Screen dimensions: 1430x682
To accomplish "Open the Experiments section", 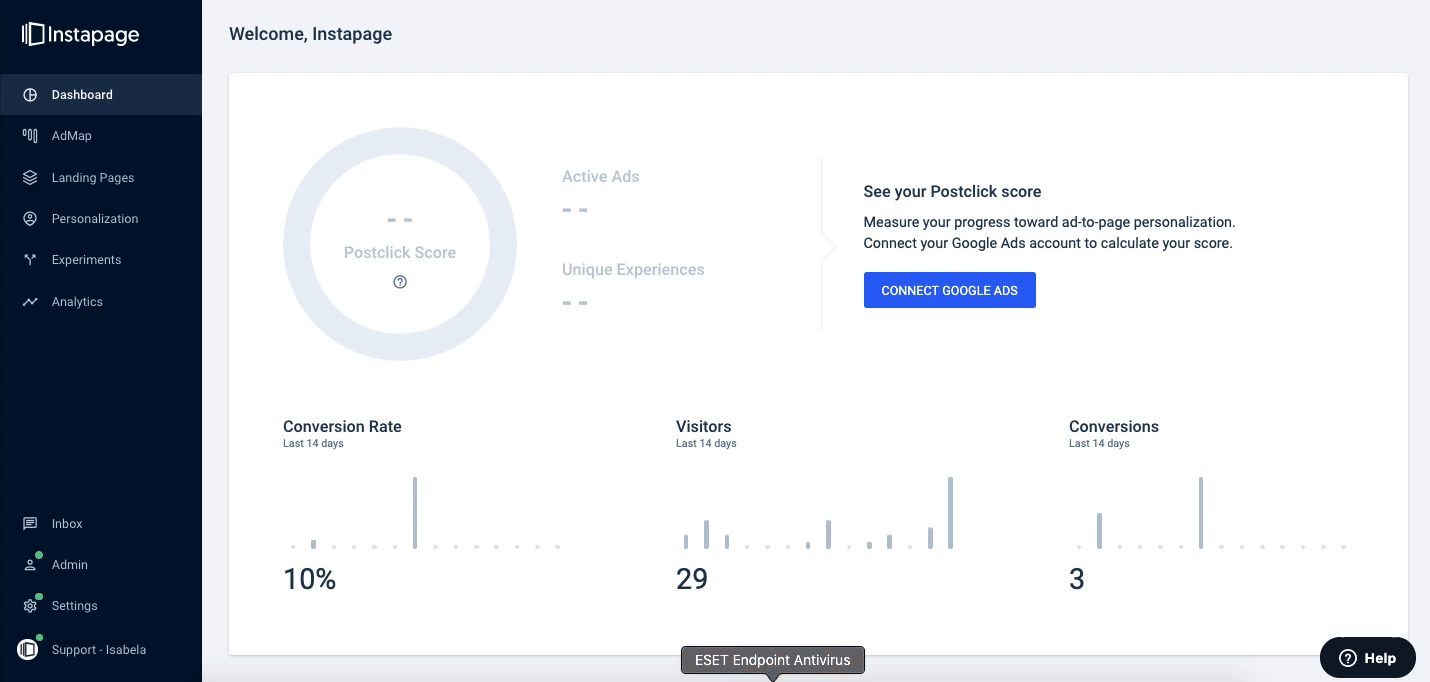I will pyautogui.click(x=101, y=260).
